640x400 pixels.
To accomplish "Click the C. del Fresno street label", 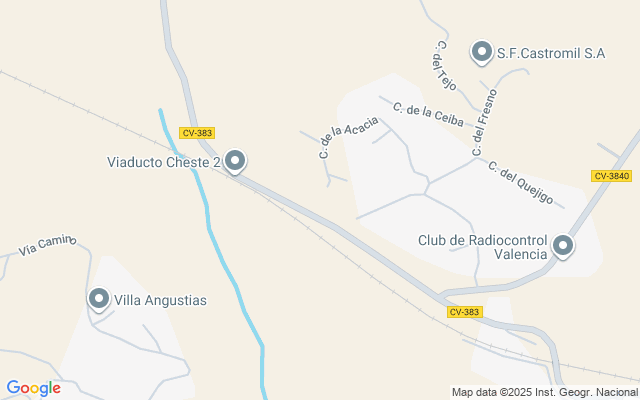I will [x=484, y=122].
